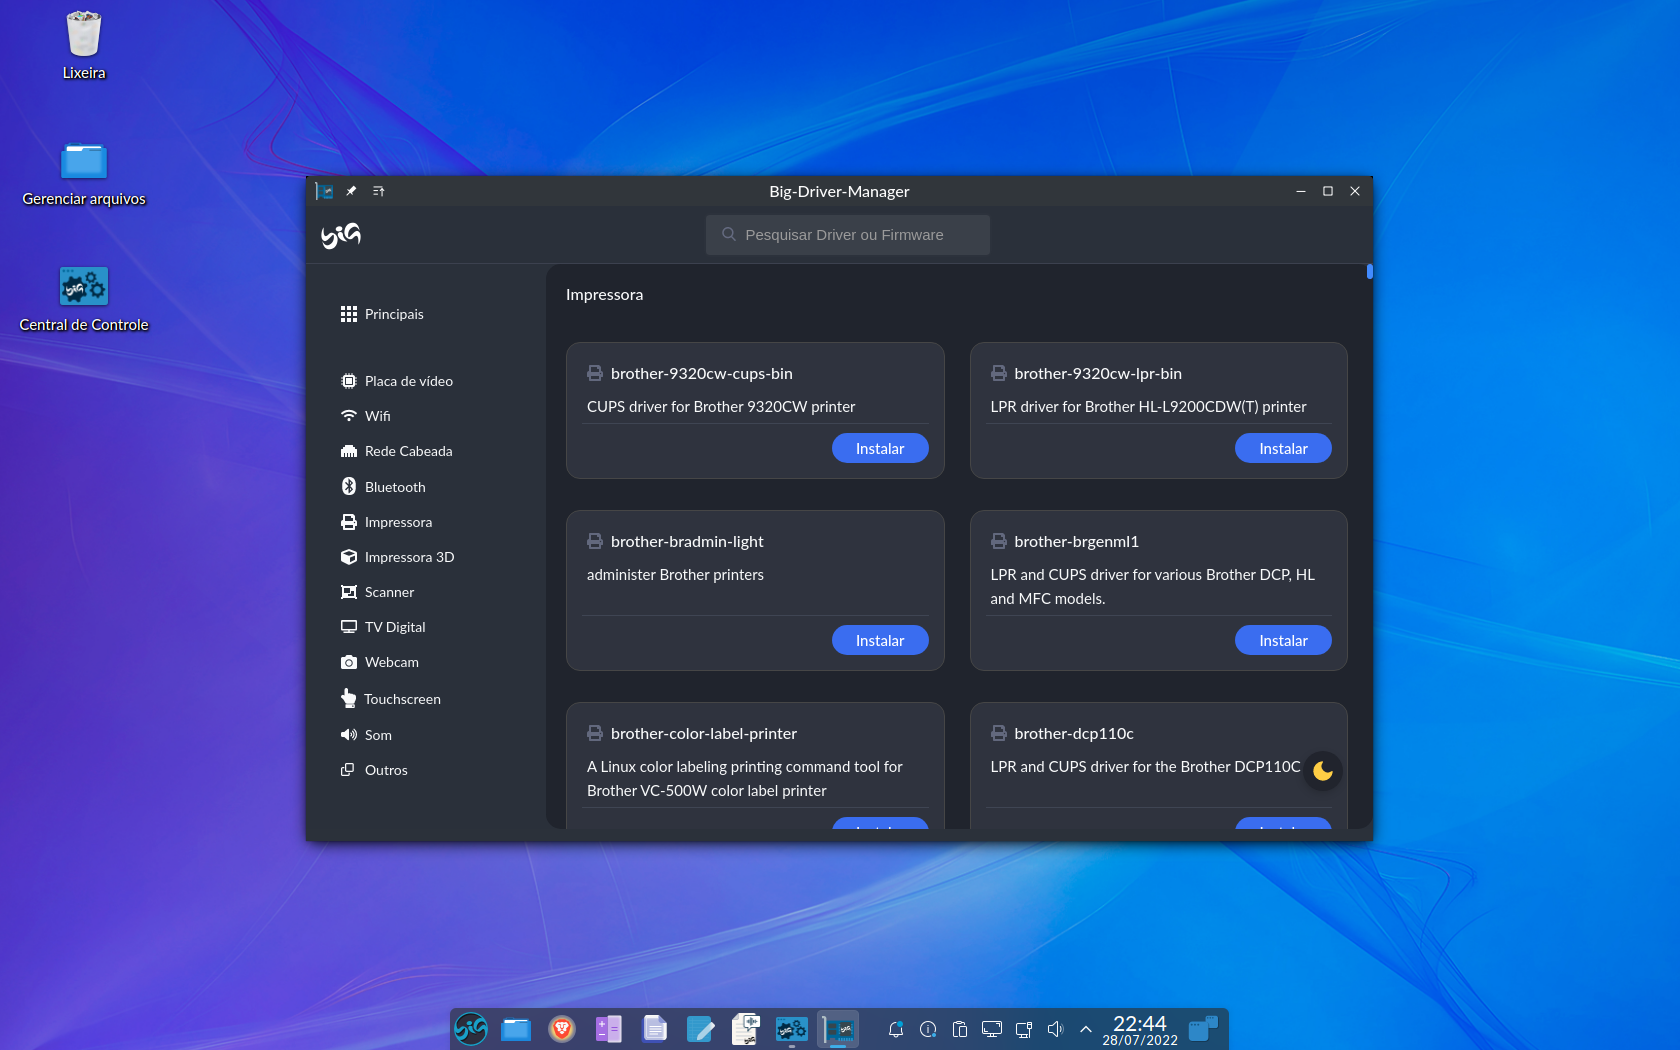Click the BigLinux logo in header
Image resolution: width=1680 pixels, height=1050 pixels.
[341, 235]
